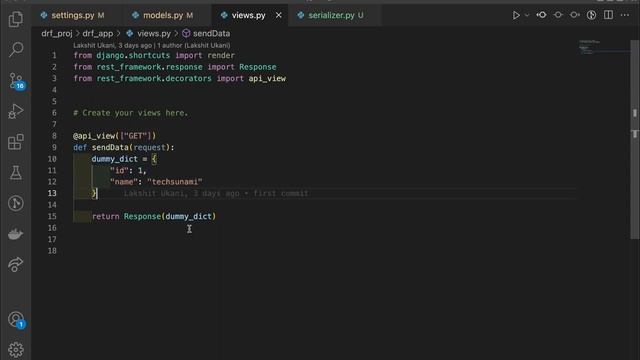
Task: Open the Git Graph circular icon
Action: tap(16, 203)
